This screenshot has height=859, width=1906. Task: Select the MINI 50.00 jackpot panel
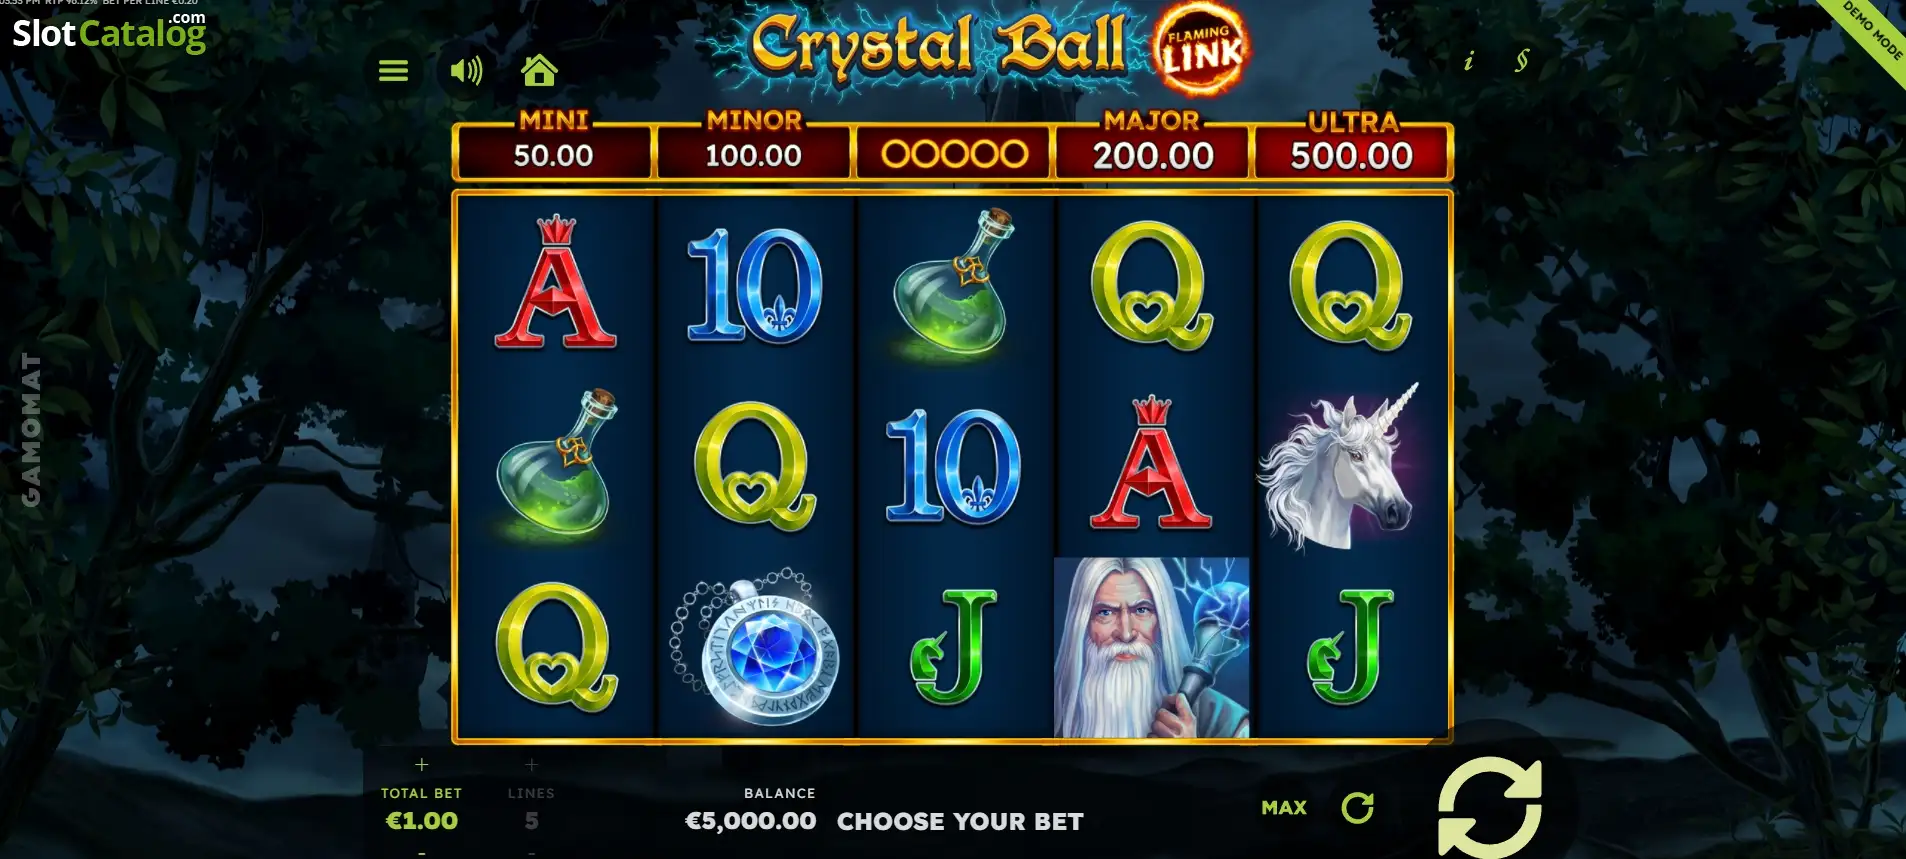(x=553, y=145)
